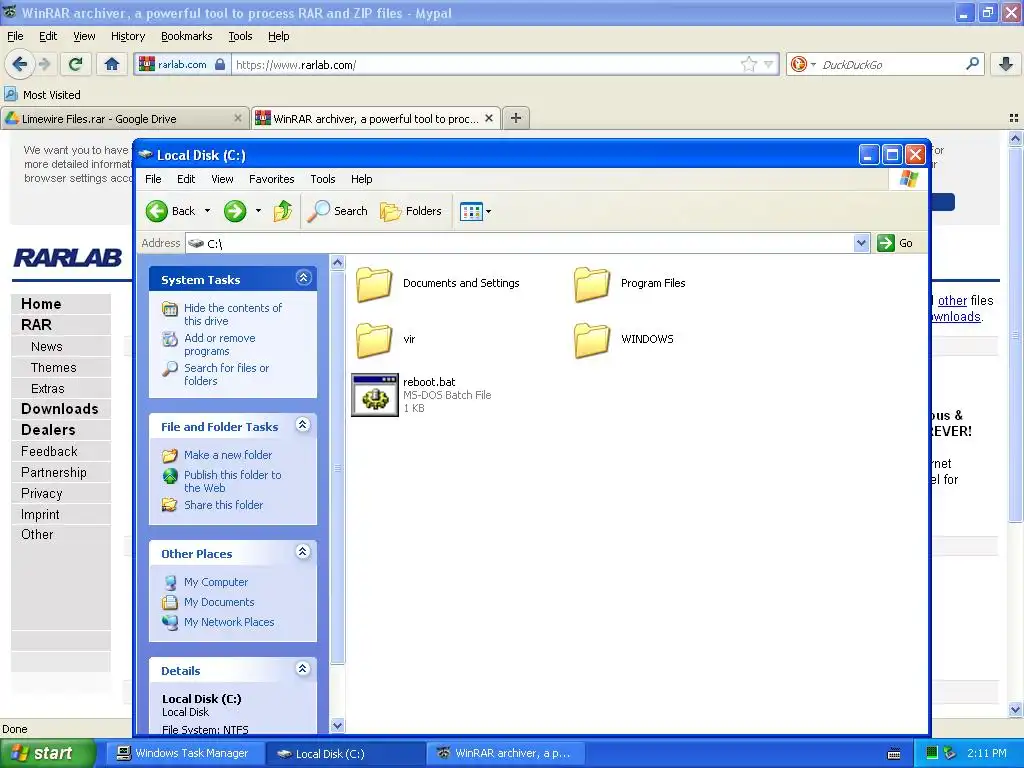
Task: Select the reboot.bat batch file
Action: [421, 395]
